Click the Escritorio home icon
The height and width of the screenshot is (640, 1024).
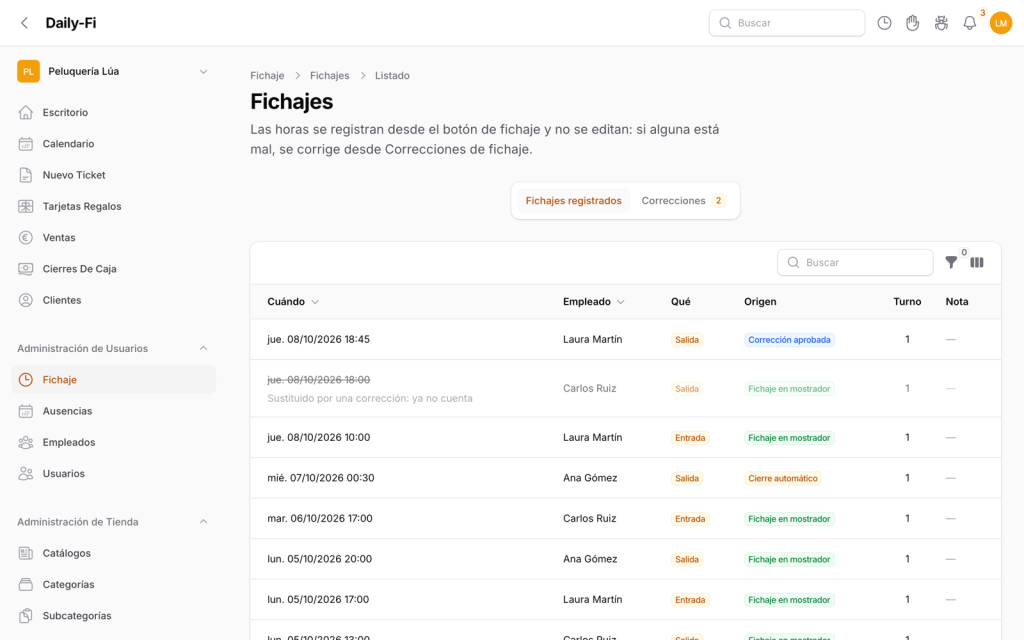tap(25, 112)
